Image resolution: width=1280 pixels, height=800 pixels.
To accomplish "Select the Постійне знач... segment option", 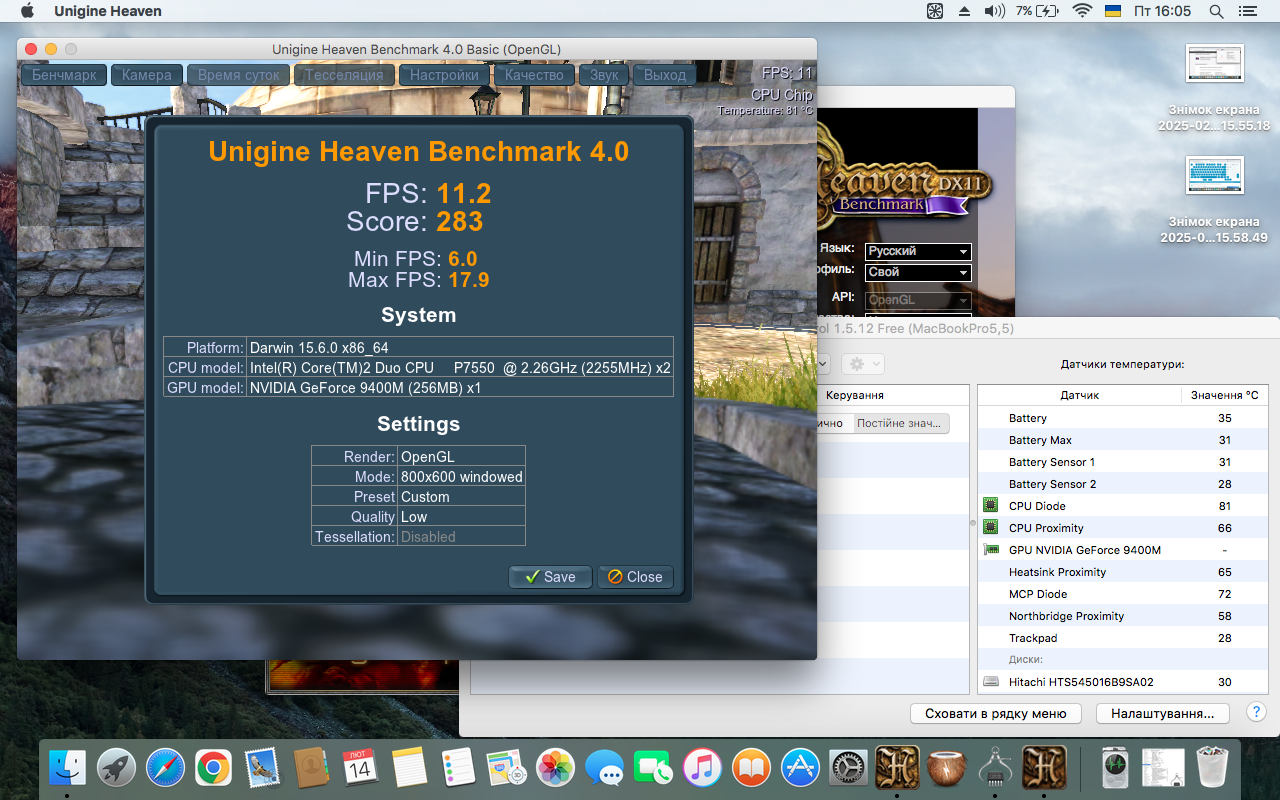I will [x=898, y=423].
